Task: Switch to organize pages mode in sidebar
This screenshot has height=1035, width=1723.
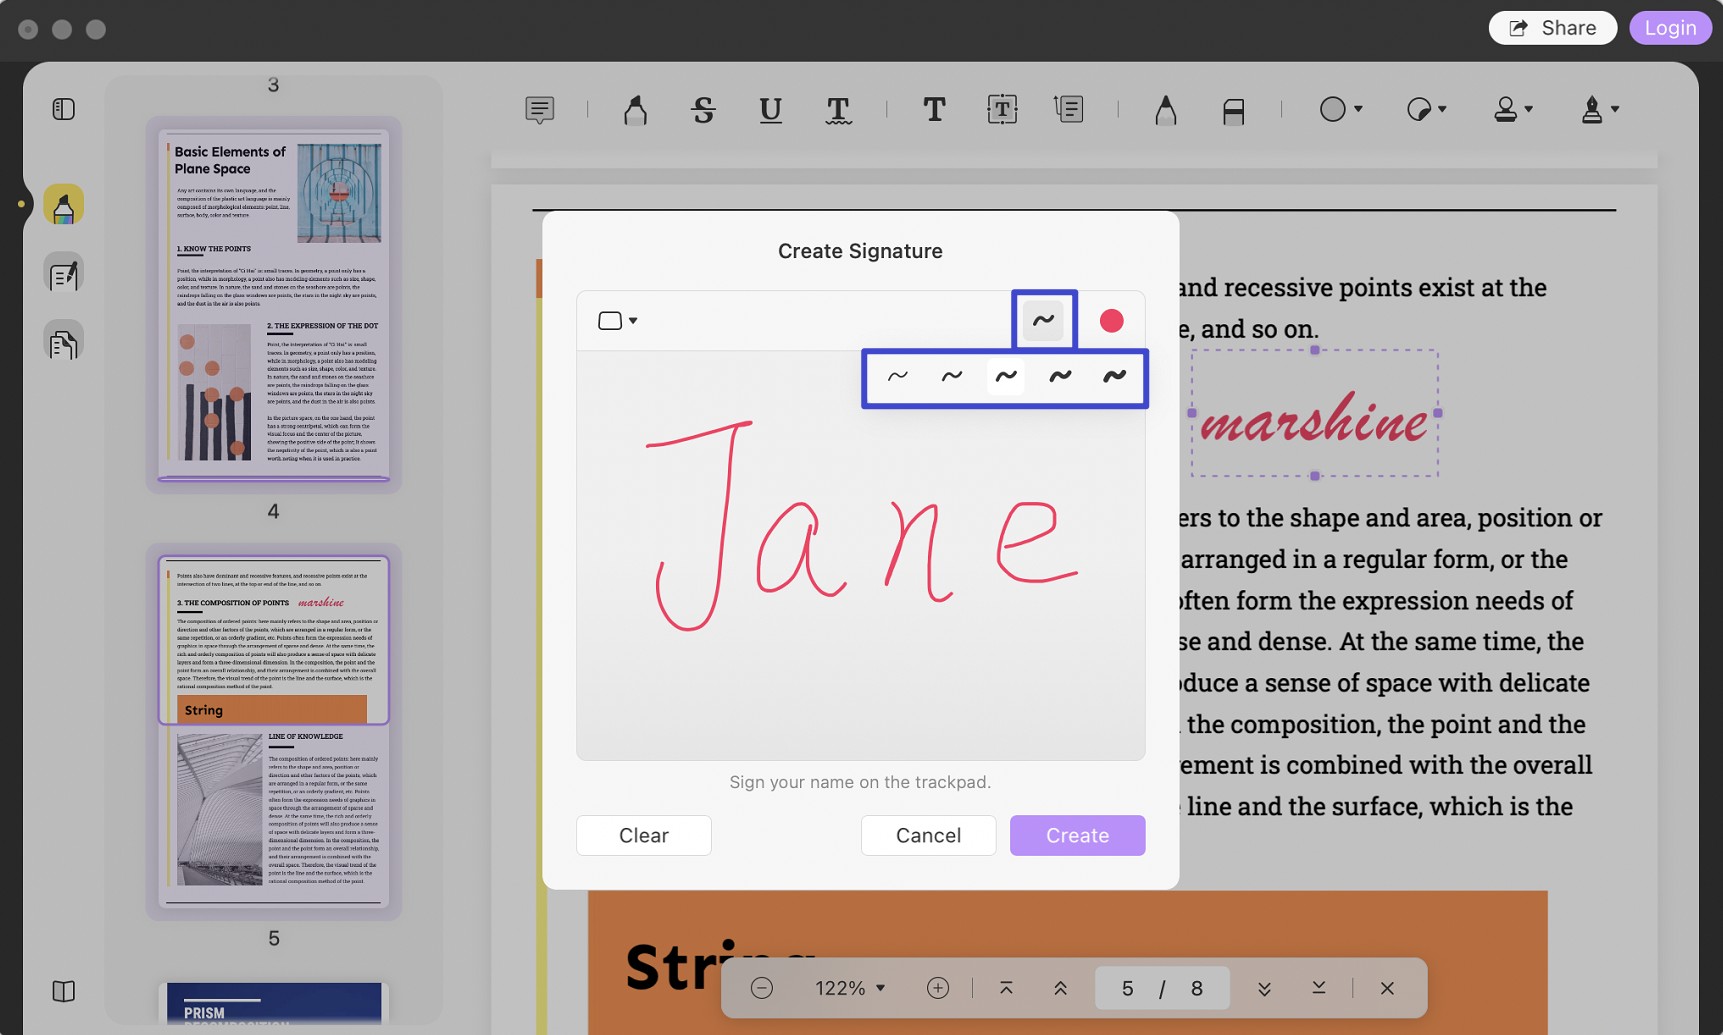Action: (64, 342)
